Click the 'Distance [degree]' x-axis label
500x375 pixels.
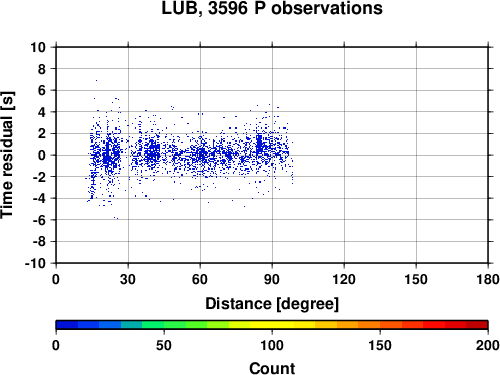click(272, 304)
